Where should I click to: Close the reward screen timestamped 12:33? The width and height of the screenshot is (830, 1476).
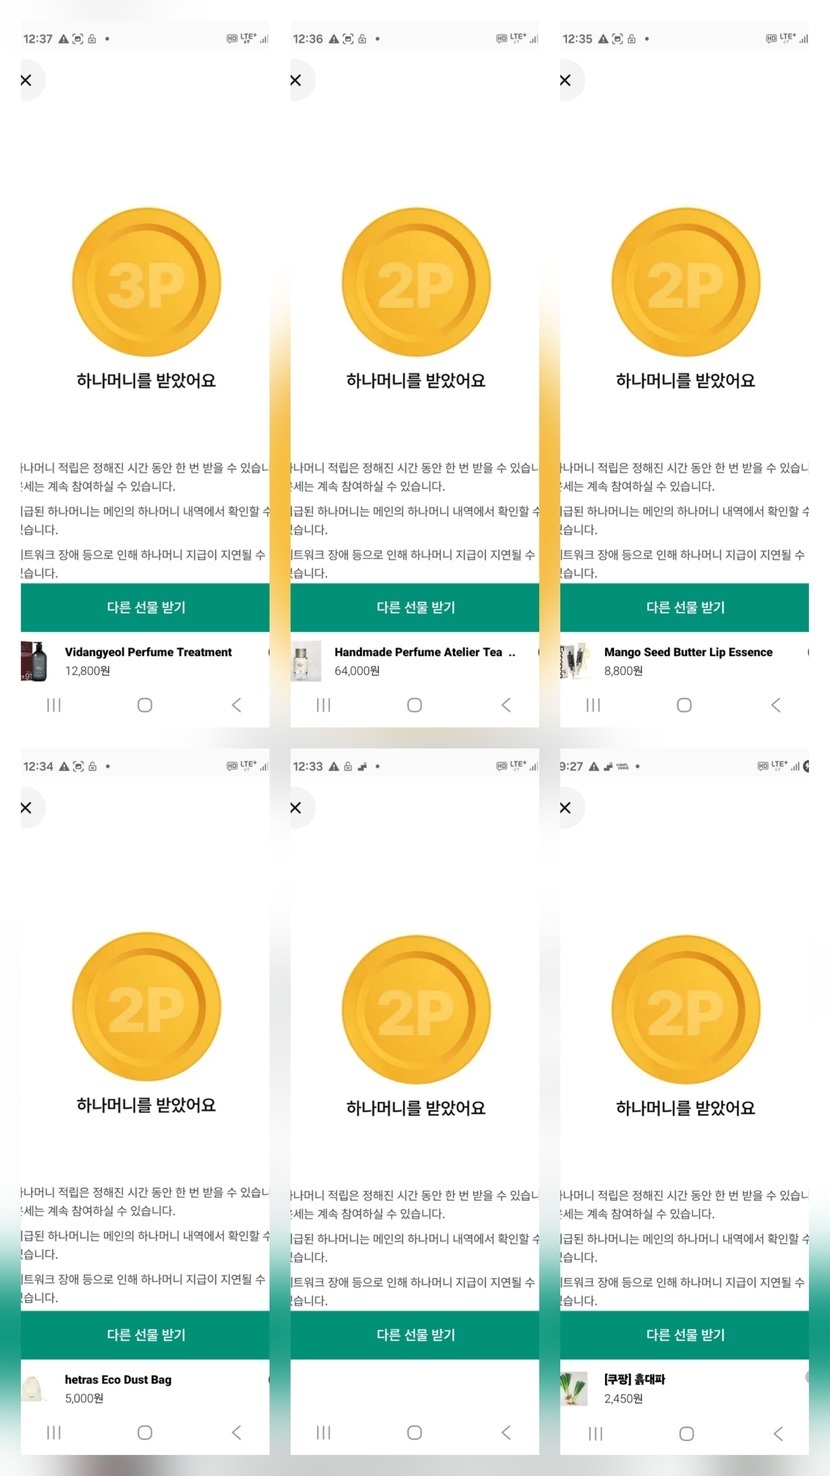pos(296,807)
